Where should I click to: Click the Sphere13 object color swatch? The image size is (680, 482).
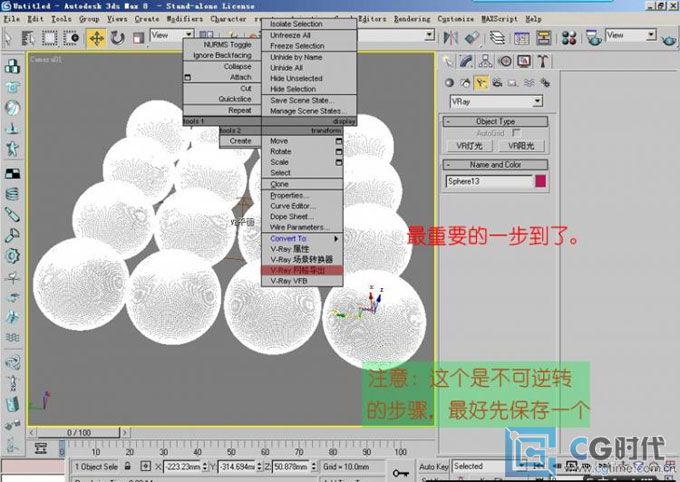click(540, 181)
